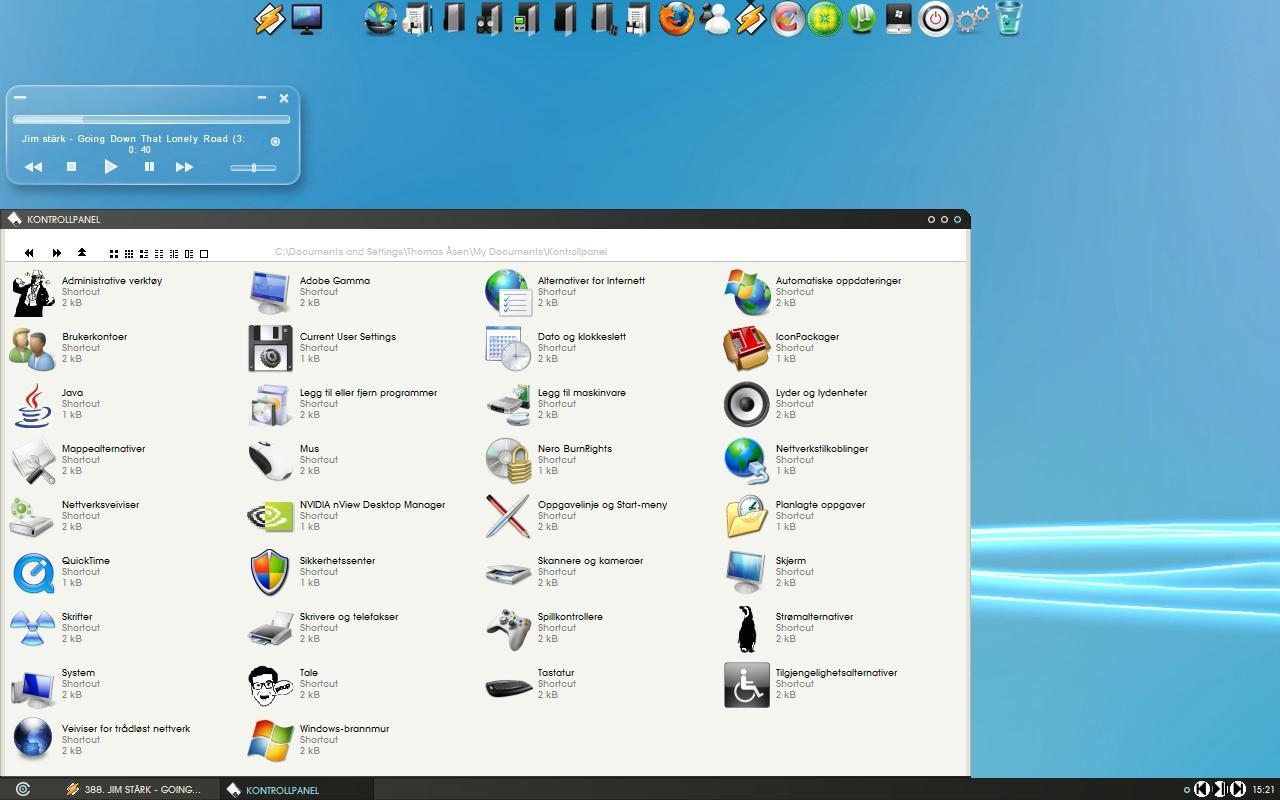Click the song progress bar in player

(x=150, y=119)
